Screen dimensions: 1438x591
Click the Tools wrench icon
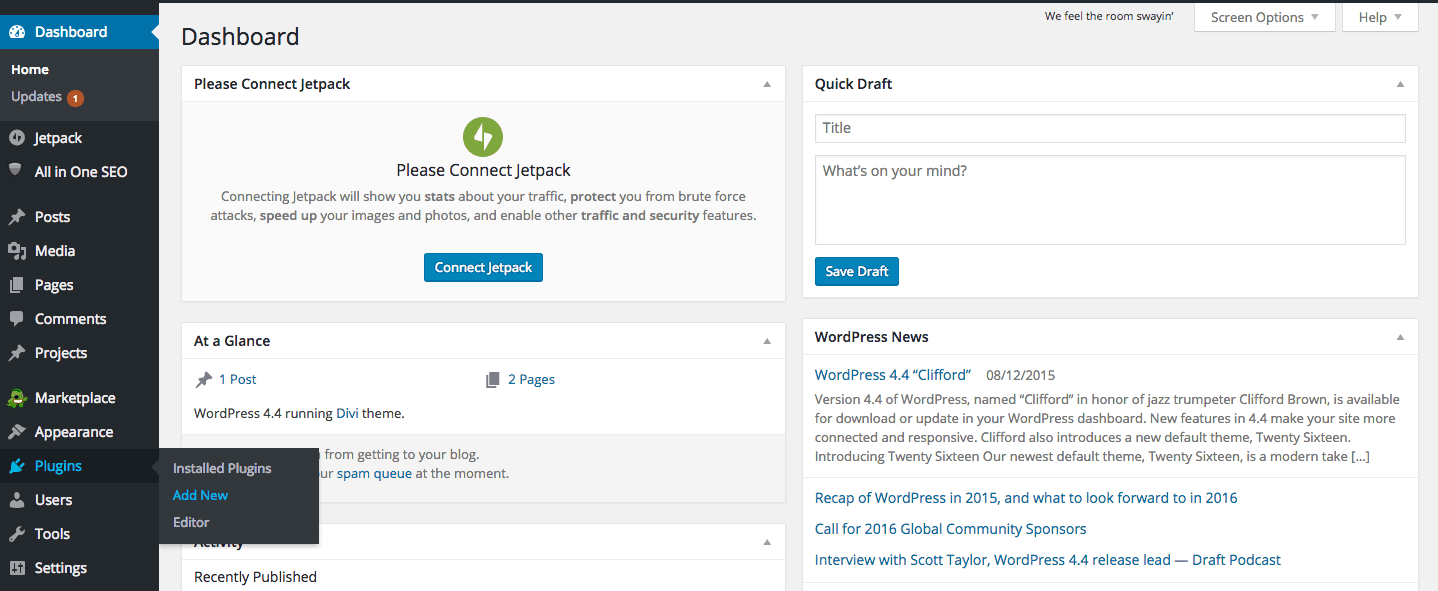point(16,534)
